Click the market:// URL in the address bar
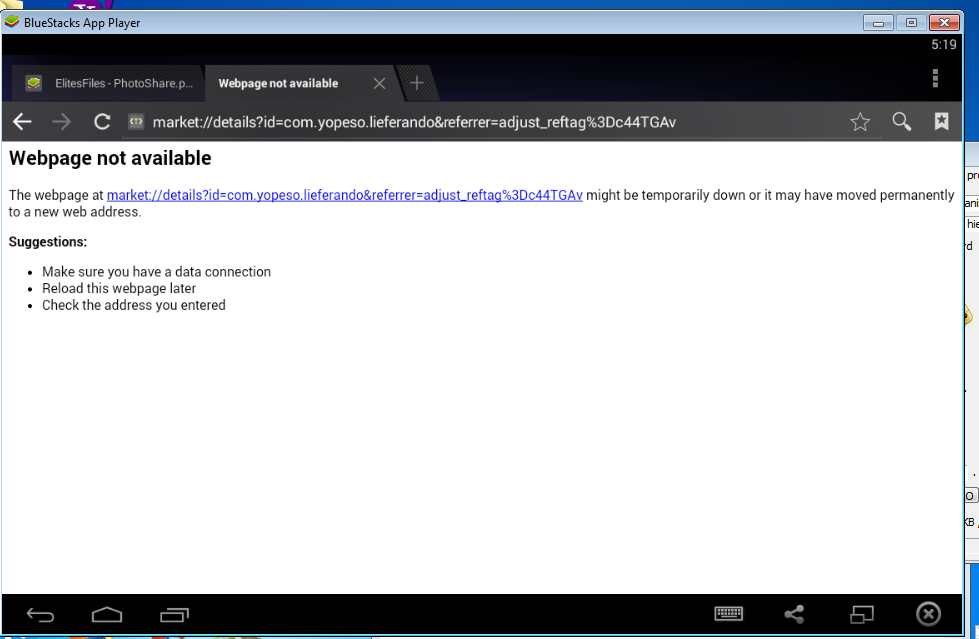 click(x=414, y=122)
